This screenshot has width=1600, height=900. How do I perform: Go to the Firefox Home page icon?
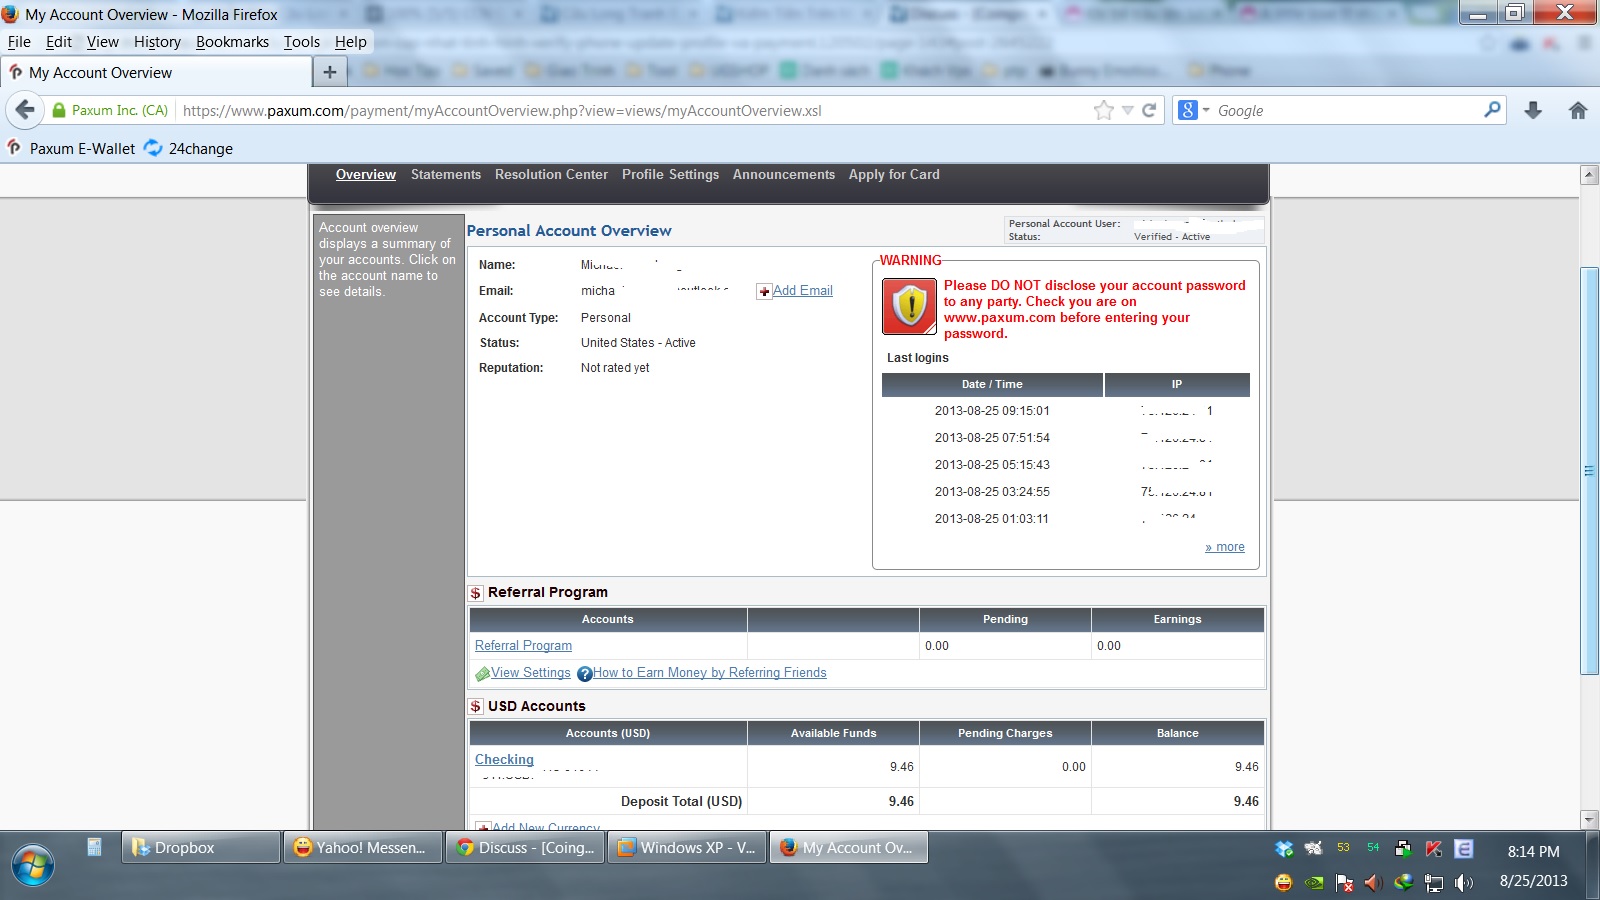pyautogui.click(x=1578, y=110)
